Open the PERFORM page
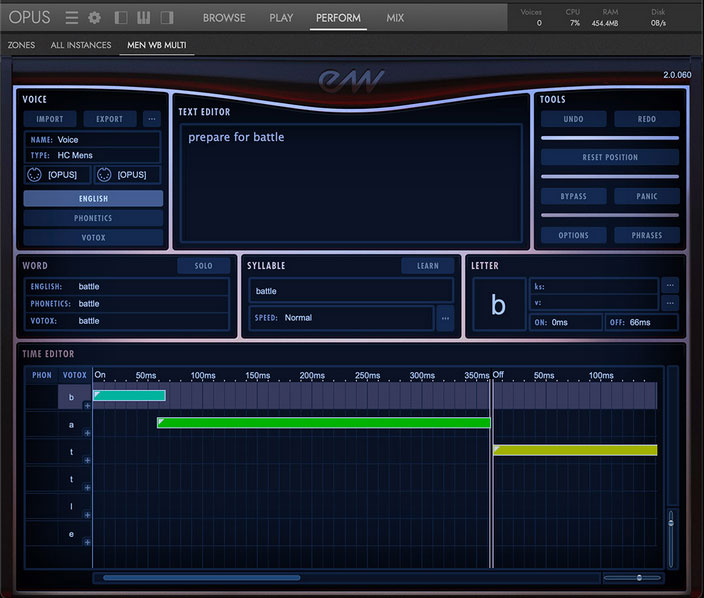This screenshot has height=598, width=704. (338, 18)
